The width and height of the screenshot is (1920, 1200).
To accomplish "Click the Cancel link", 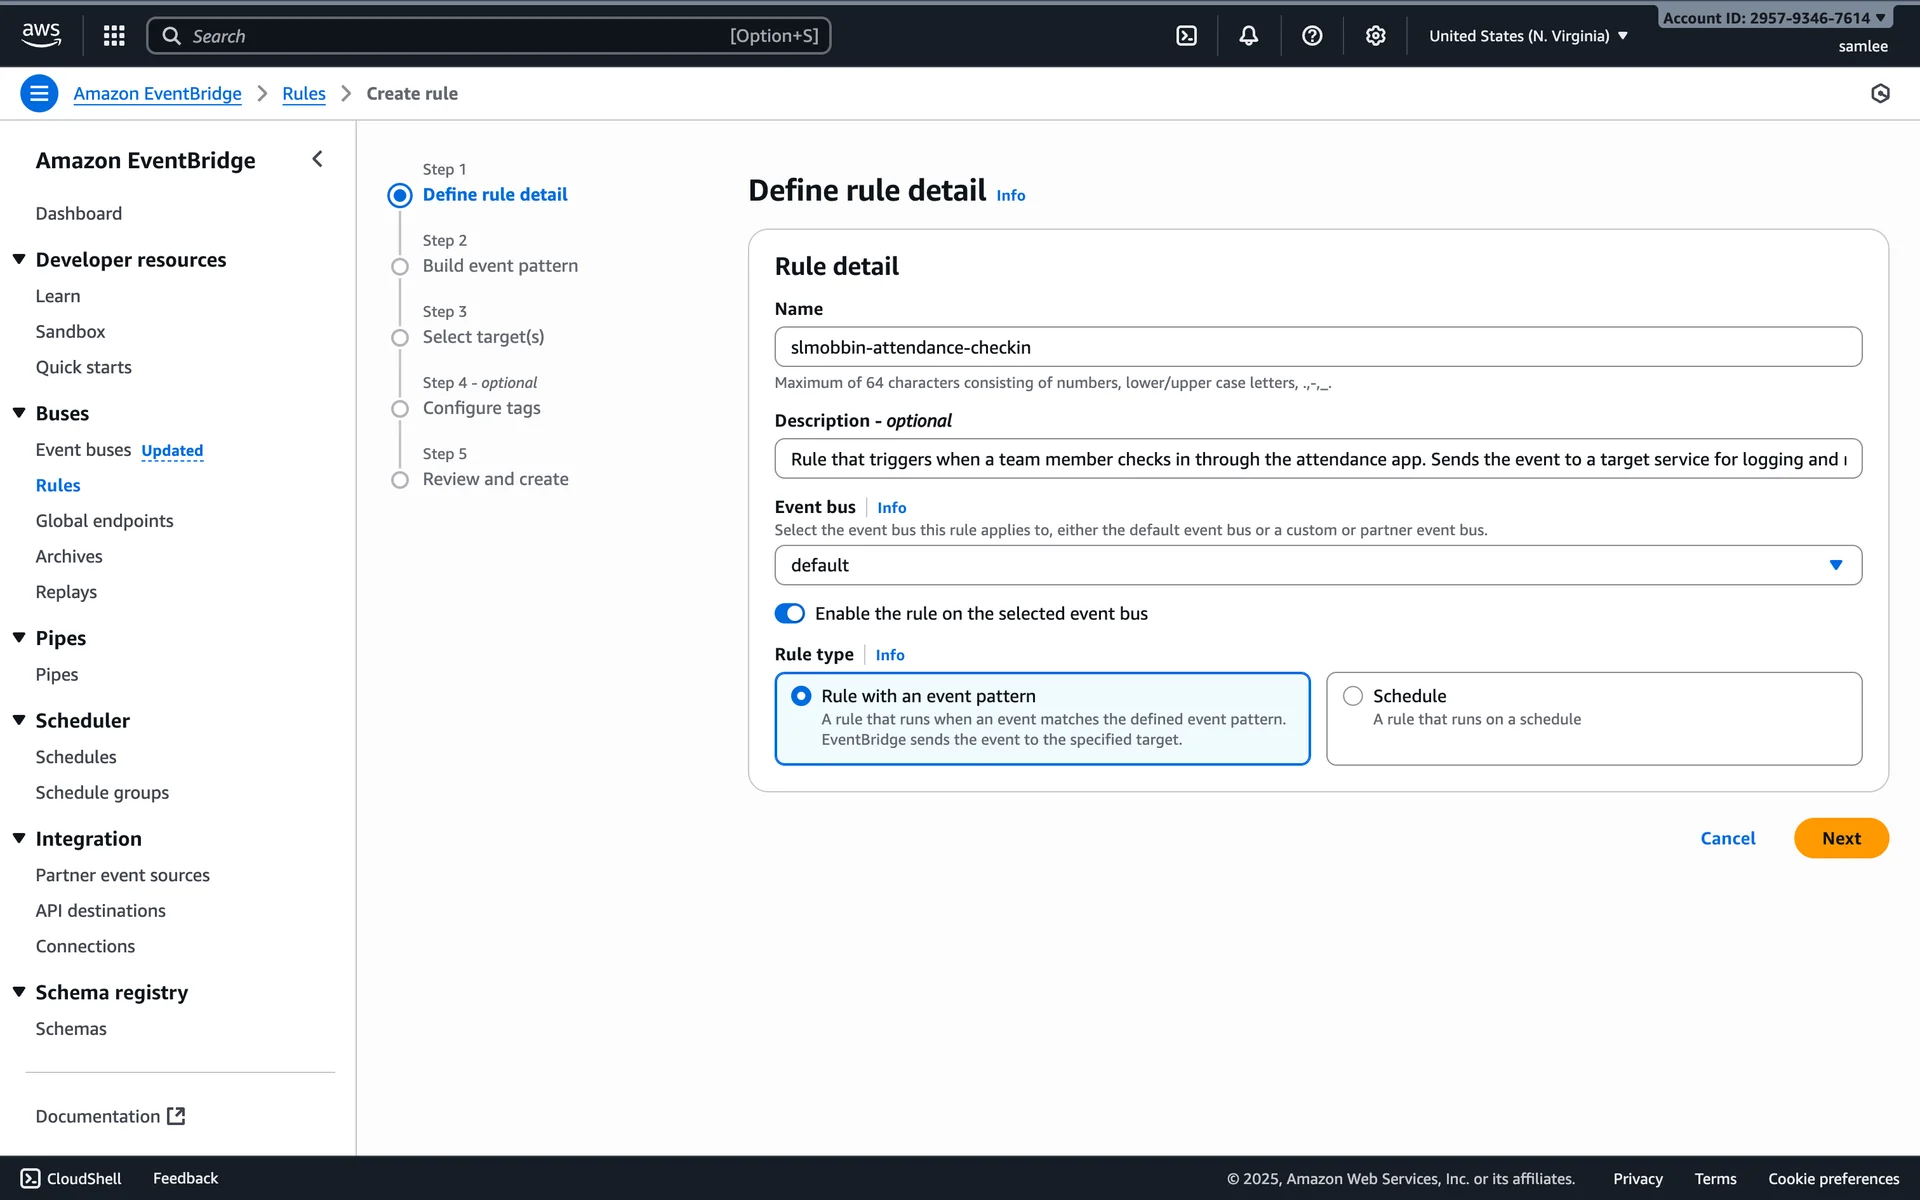I will pyautogui.click(x=1727, y=838).
